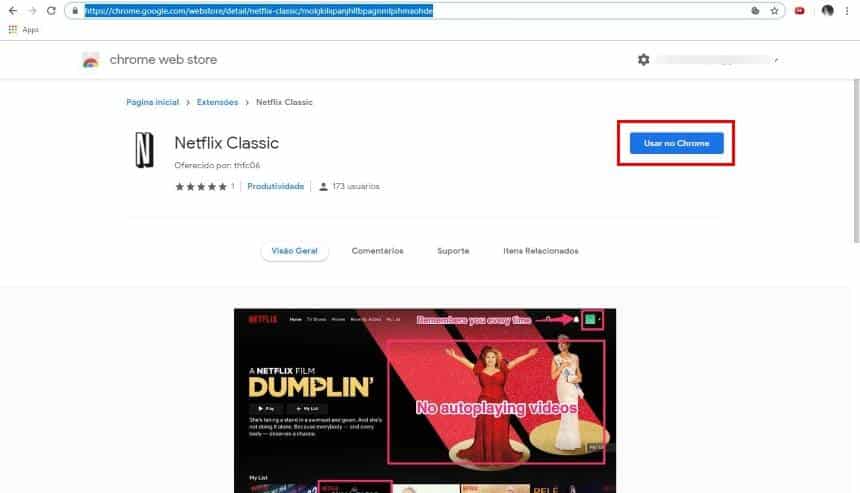Click the chrome web store title text
Image resolution: width=860 pixels, height=493 pixels.
point(163,59)
